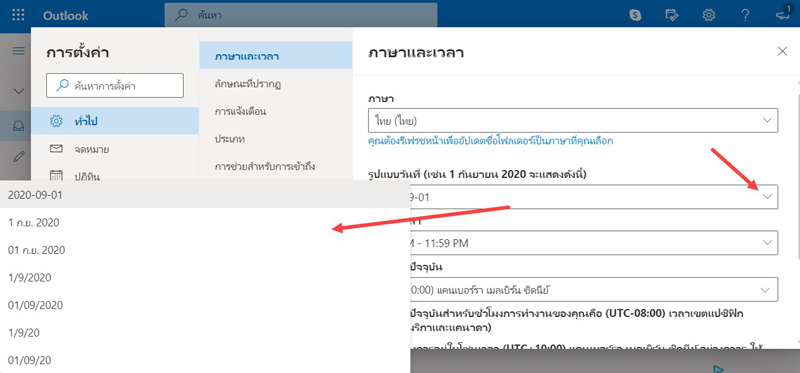Image resolution: width=800 pixels, height=373 pixels.
Task: Choose date format 2020-09-01
Action: (205, 194)
